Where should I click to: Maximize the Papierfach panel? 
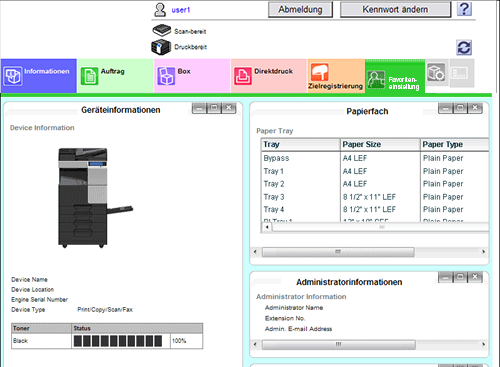click(x=460, y=108)
